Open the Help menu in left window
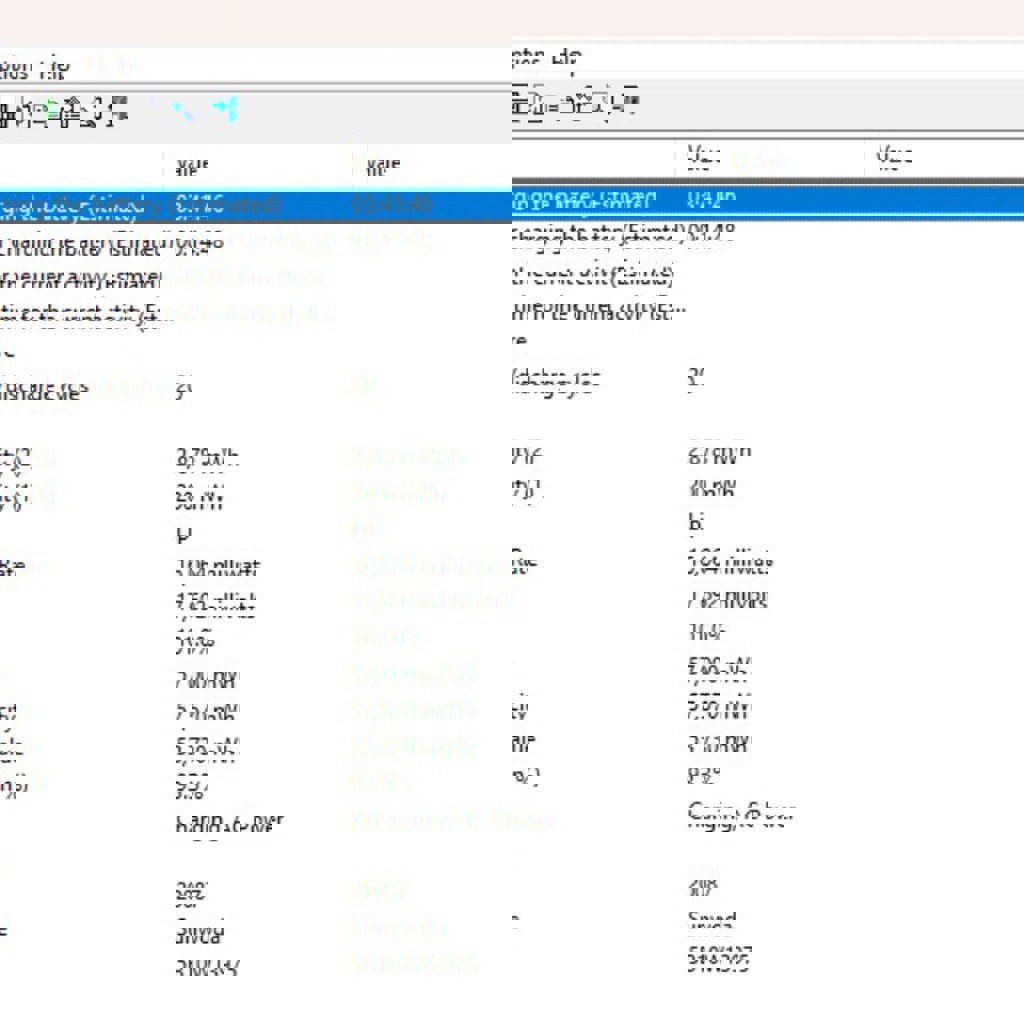Image resolution: width=1024 pixels, height=1024 pixels. point(56,69)
